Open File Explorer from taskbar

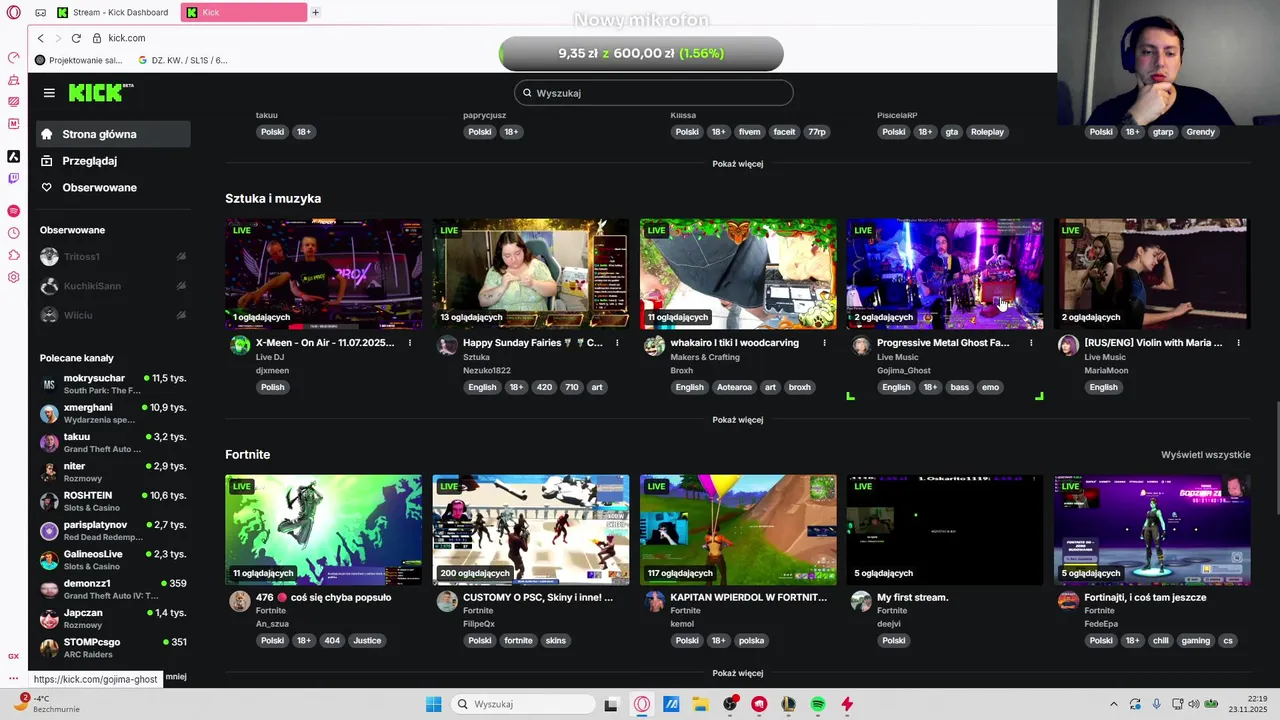click(700, 704)
